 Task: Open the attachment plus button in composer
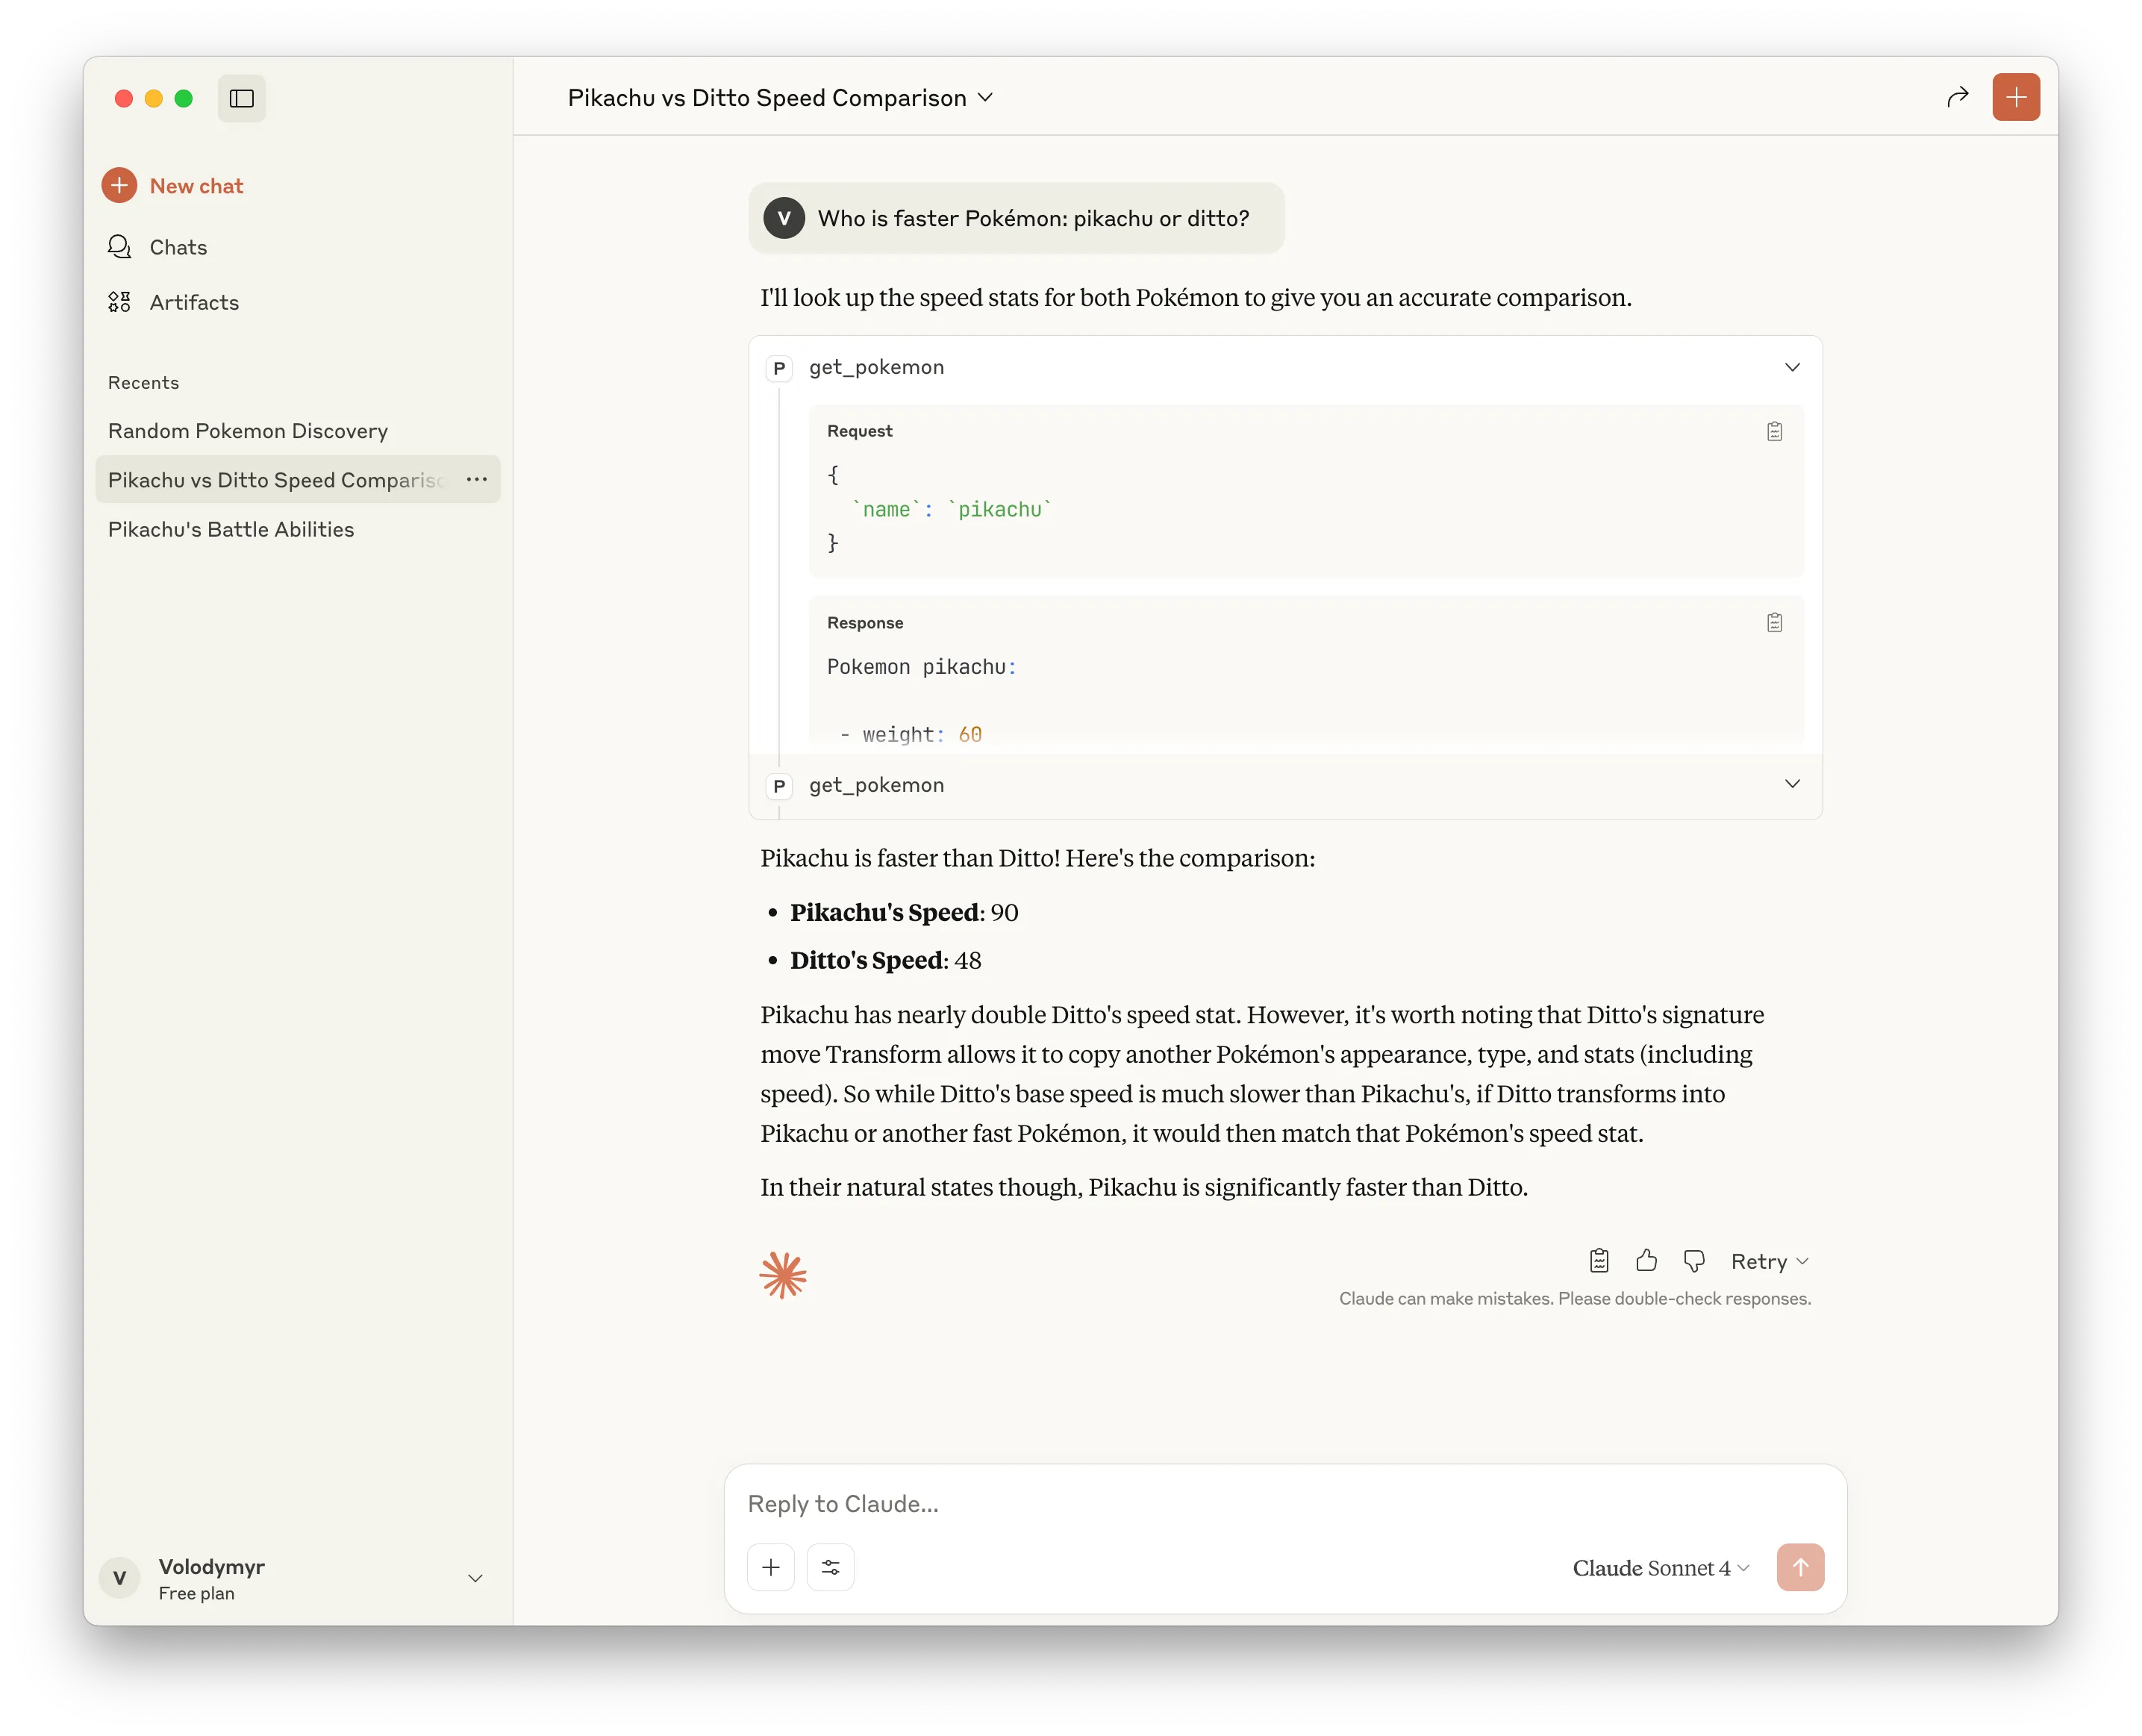point(770,1567)
